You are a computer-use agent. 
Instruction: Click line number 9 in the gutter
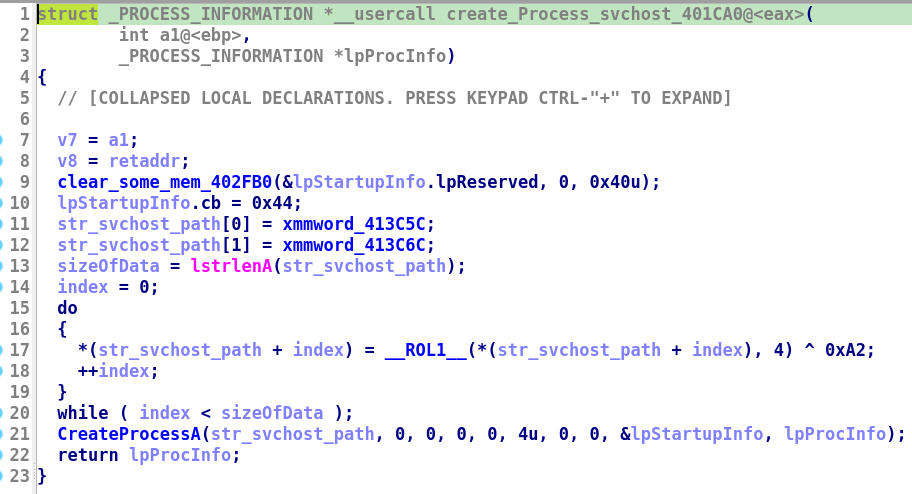[24, 182]
